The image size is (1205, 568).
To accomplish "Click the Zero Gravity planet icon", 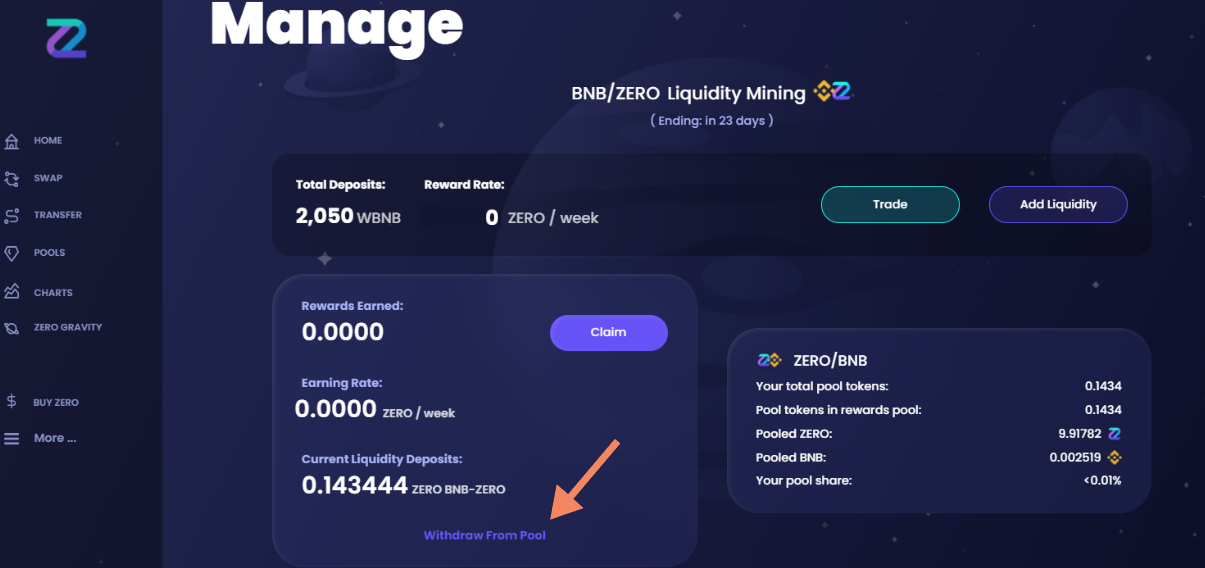I will click(12, 328).
